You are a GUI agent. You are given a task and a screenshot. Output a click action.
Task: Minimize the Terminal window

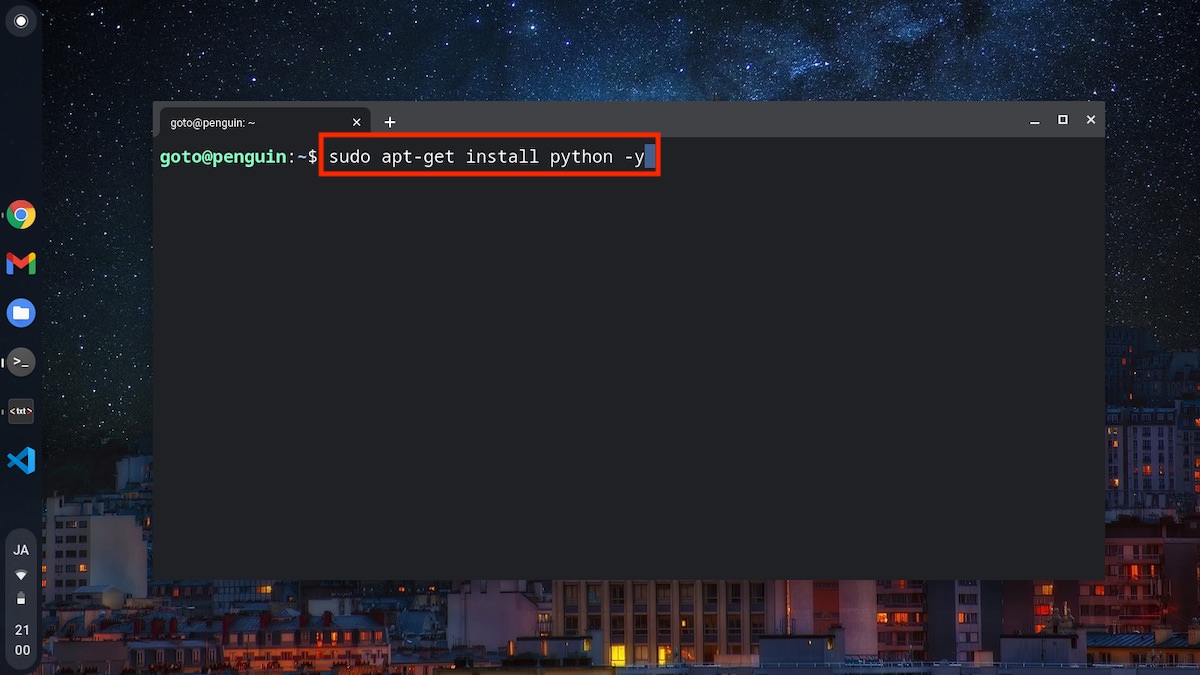(1035, 120)
